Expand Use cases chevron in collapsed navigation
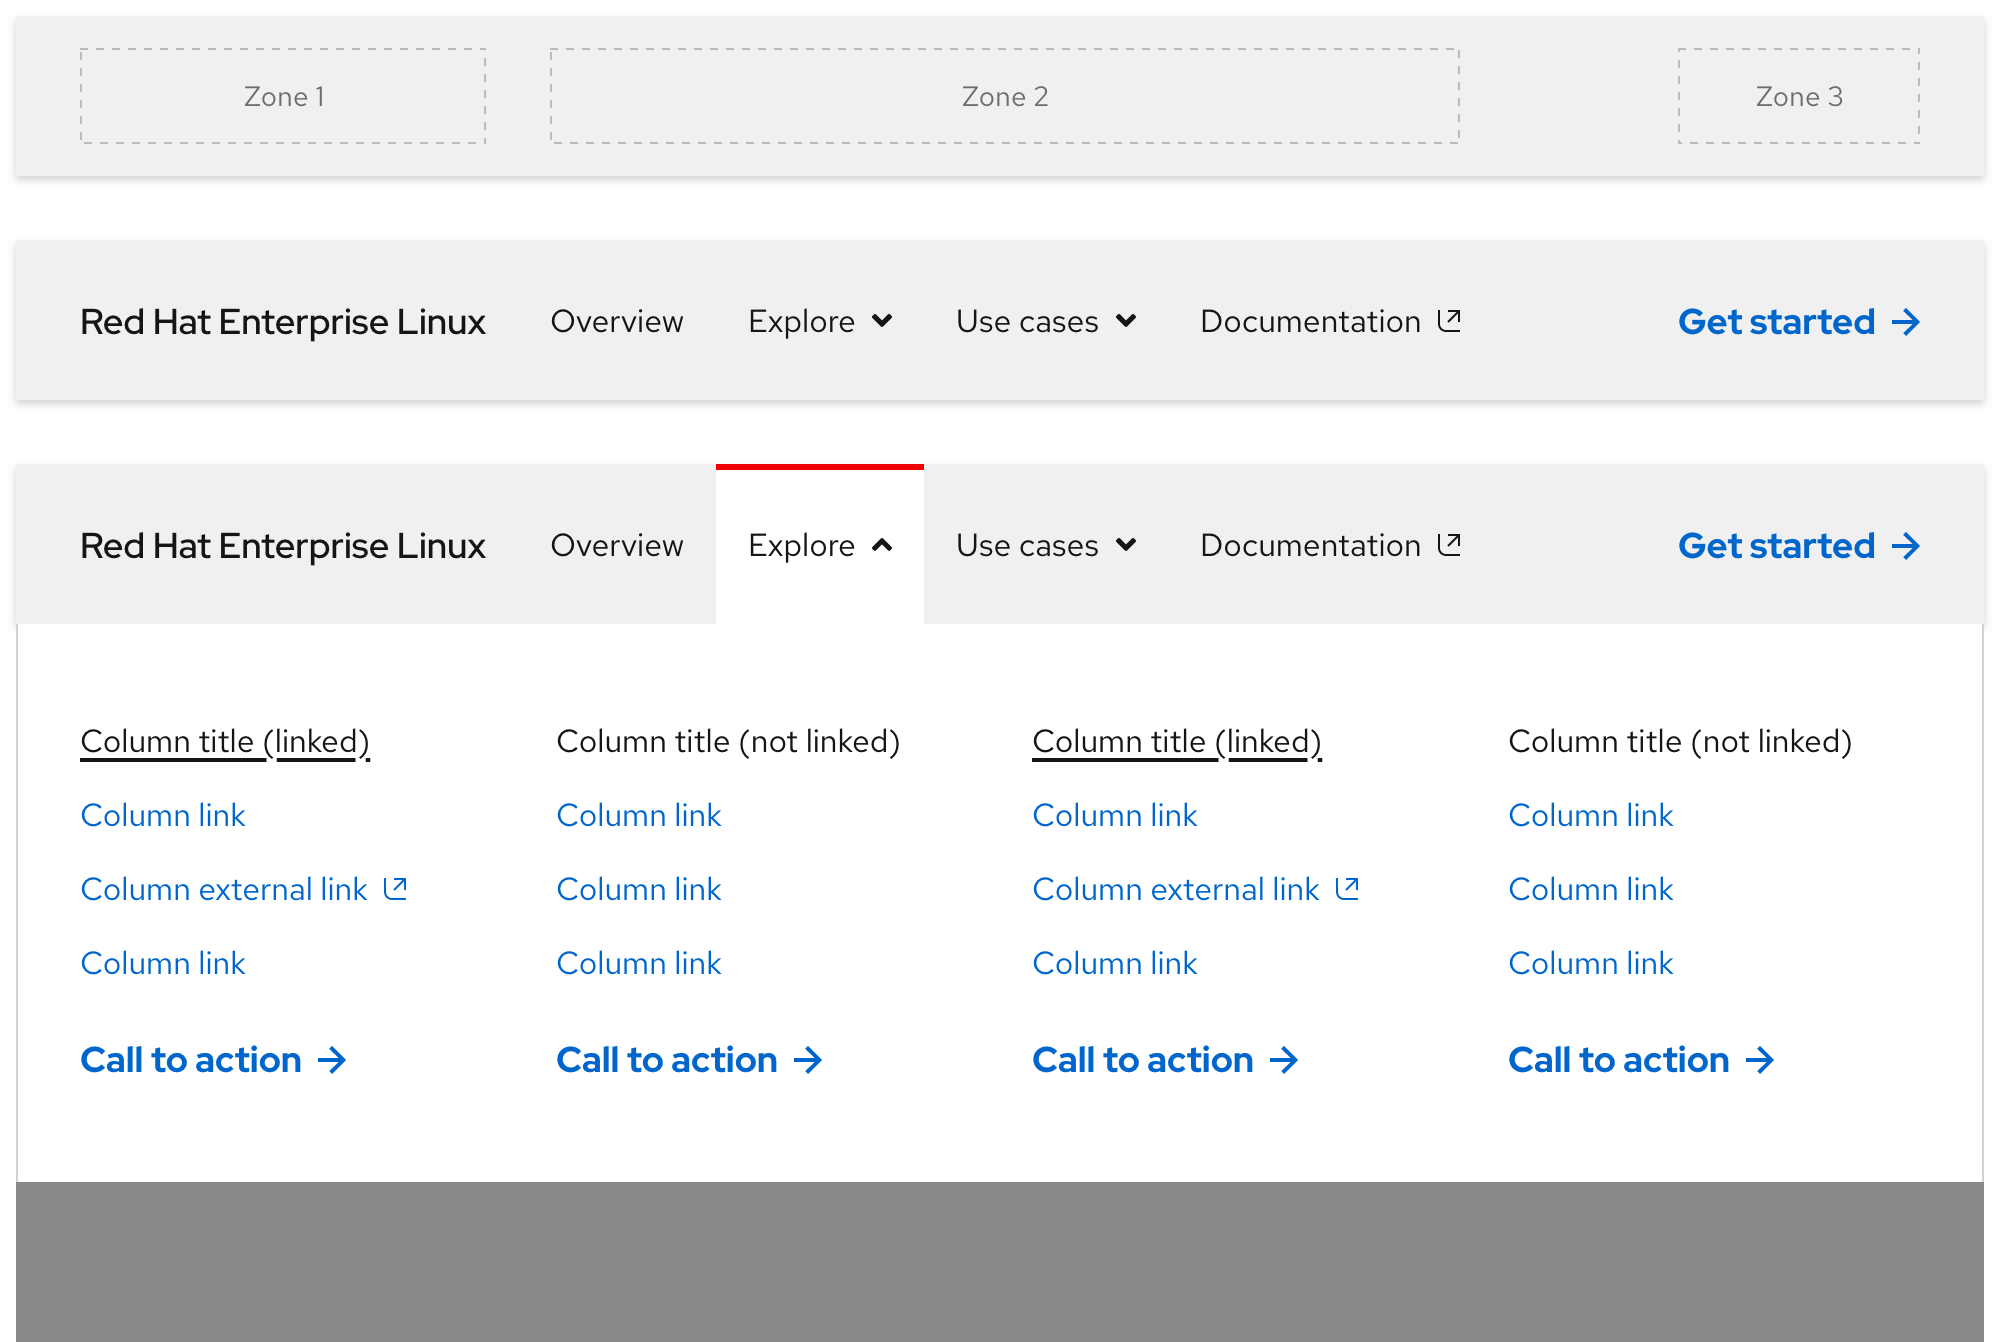The height and width of the screenshot is (1342, 2000). (x=1126, y=321)
